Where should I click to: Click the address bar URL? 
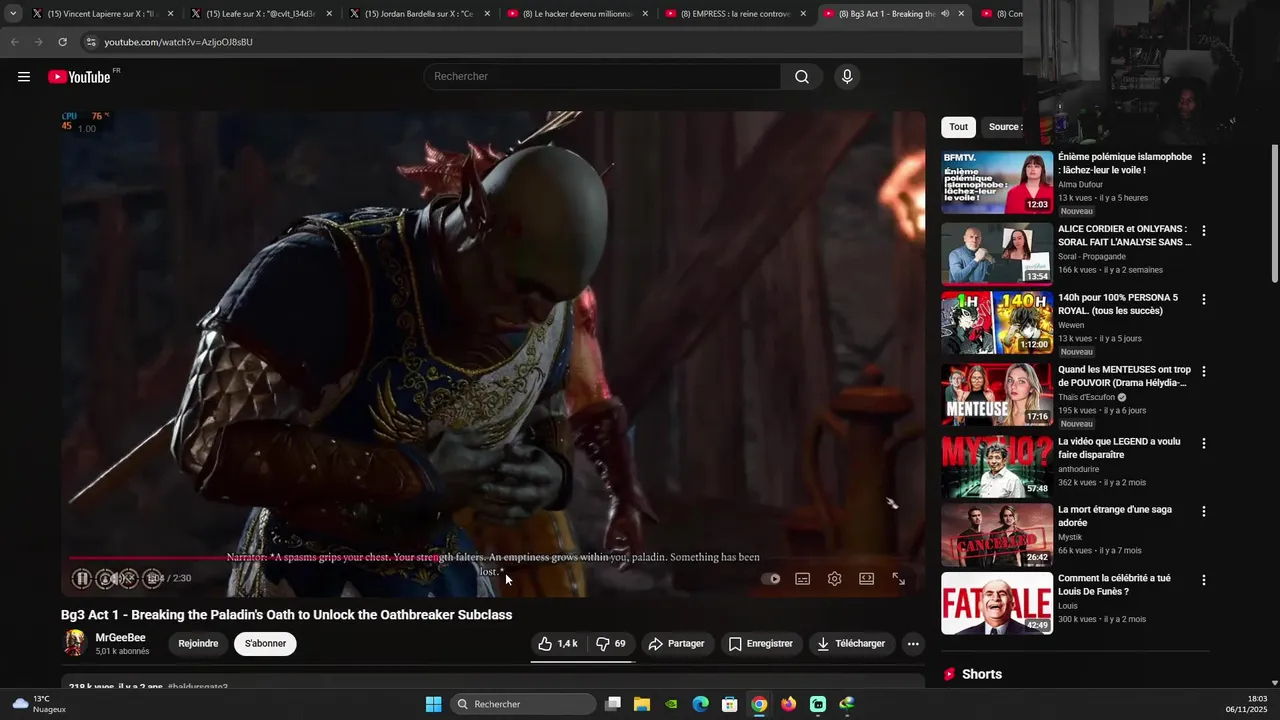[178, 42]
